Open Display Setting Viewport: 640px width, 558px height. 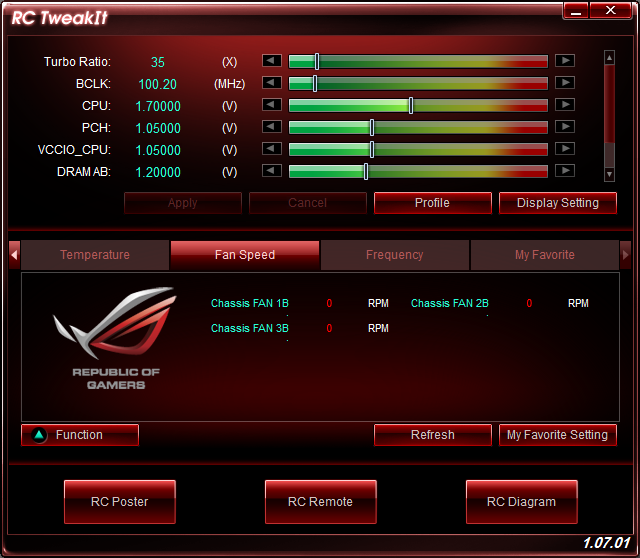pos(558,203)
